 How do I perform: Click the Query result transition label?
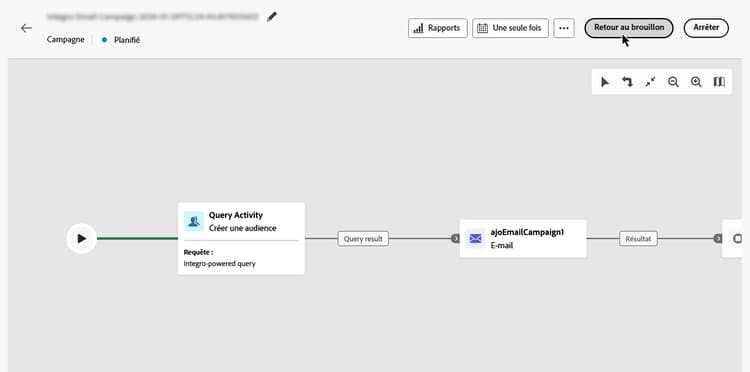click(x=363, y=239)
